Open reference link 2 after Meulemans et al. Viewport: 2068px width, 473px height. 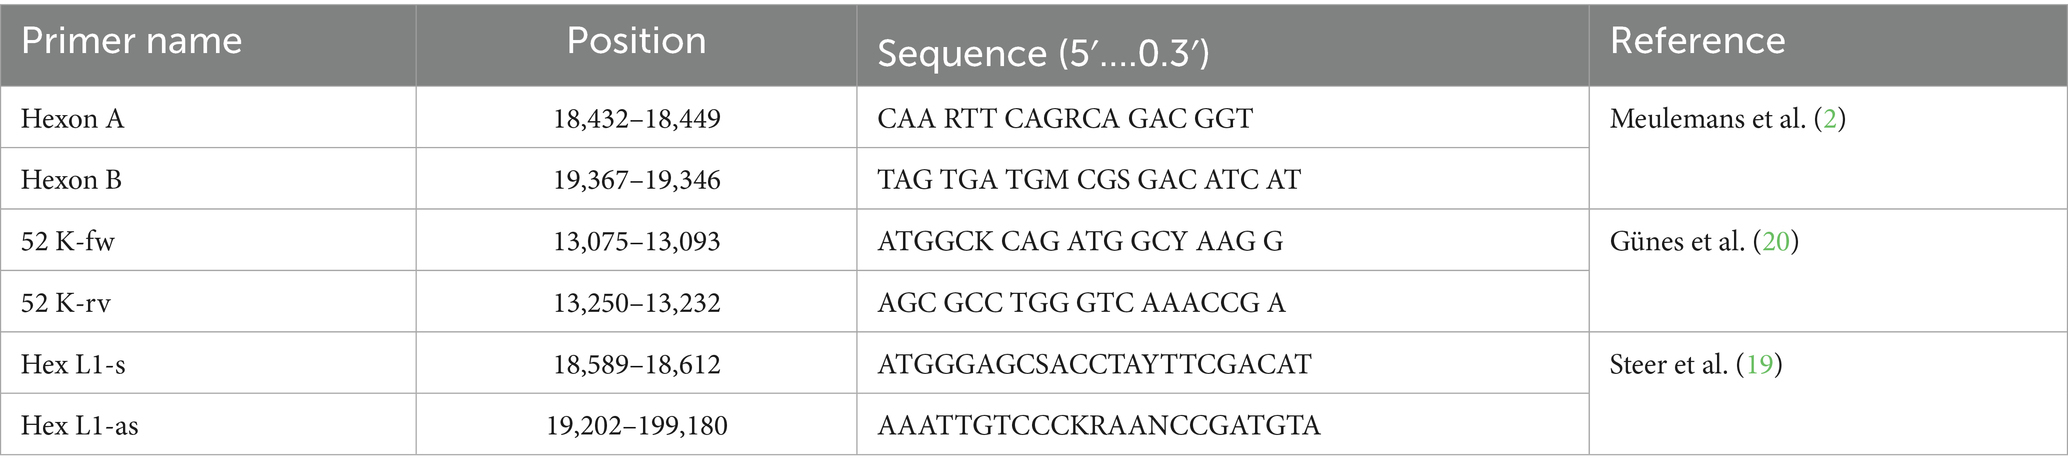1829,119
